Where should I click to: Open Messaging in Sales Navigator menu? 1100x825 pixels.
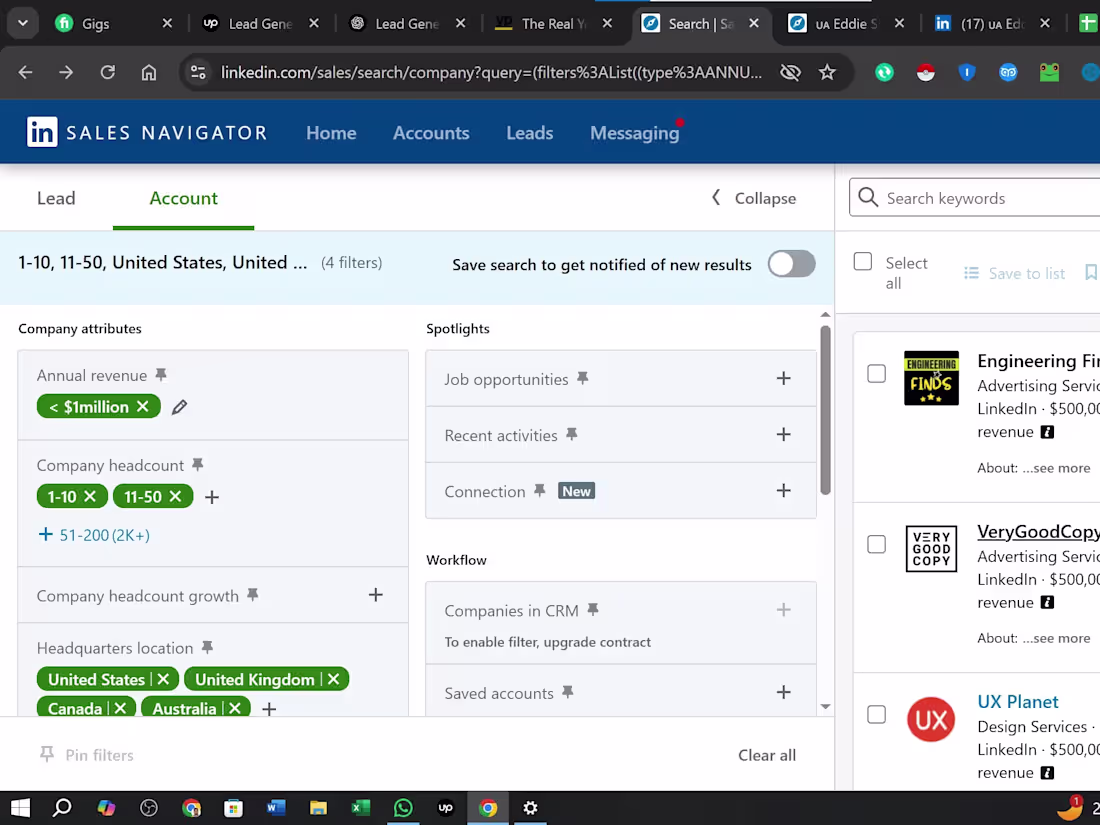(635, 133)
